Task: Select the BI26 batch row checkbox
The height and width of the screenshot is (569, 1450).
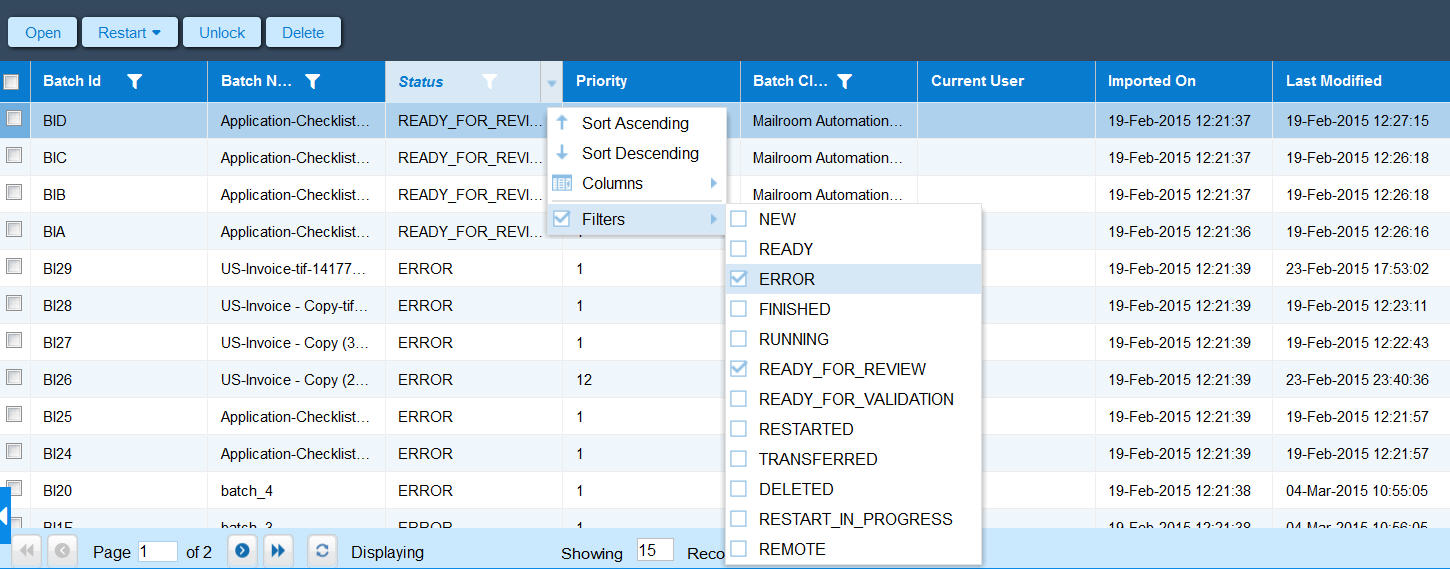Action: point(14,377)
